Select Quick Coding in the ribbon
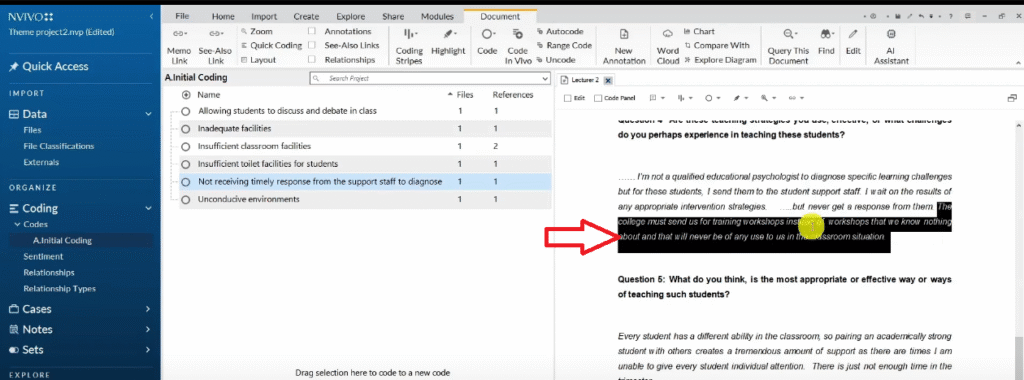Viewport: 1024px width, 380px height. pyautogui.click(x=271, y=46)
